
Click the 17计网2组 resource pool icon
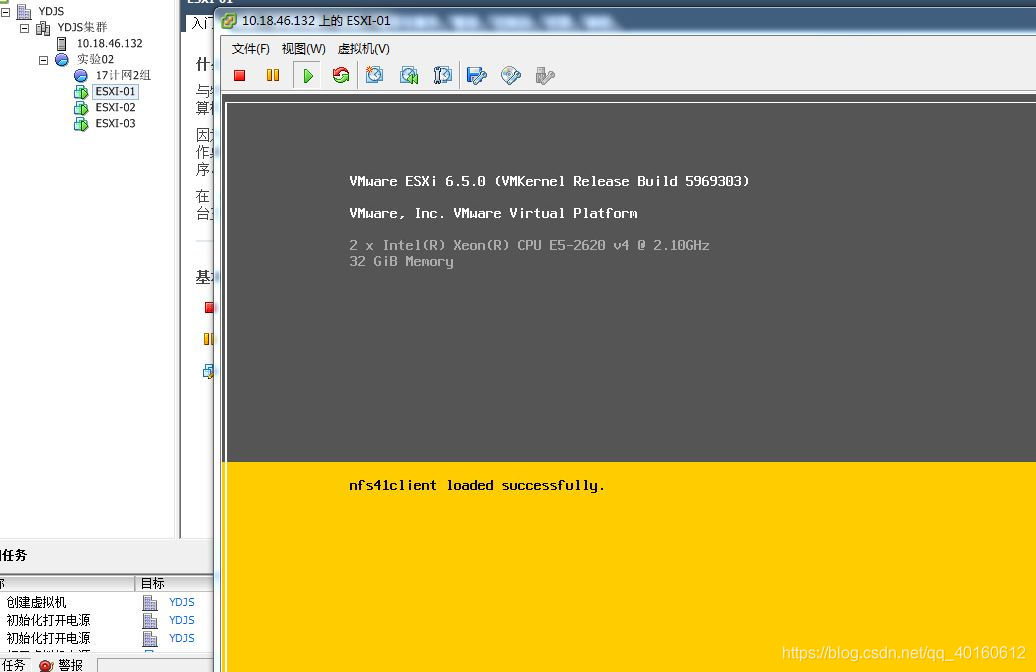click(81, 75)
